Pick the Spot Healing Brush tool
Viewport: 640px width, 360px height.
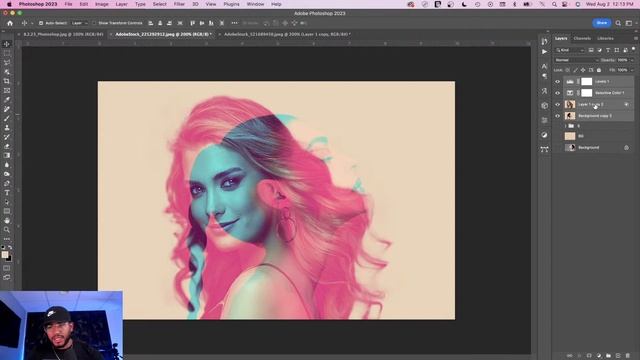click(7, 109)
